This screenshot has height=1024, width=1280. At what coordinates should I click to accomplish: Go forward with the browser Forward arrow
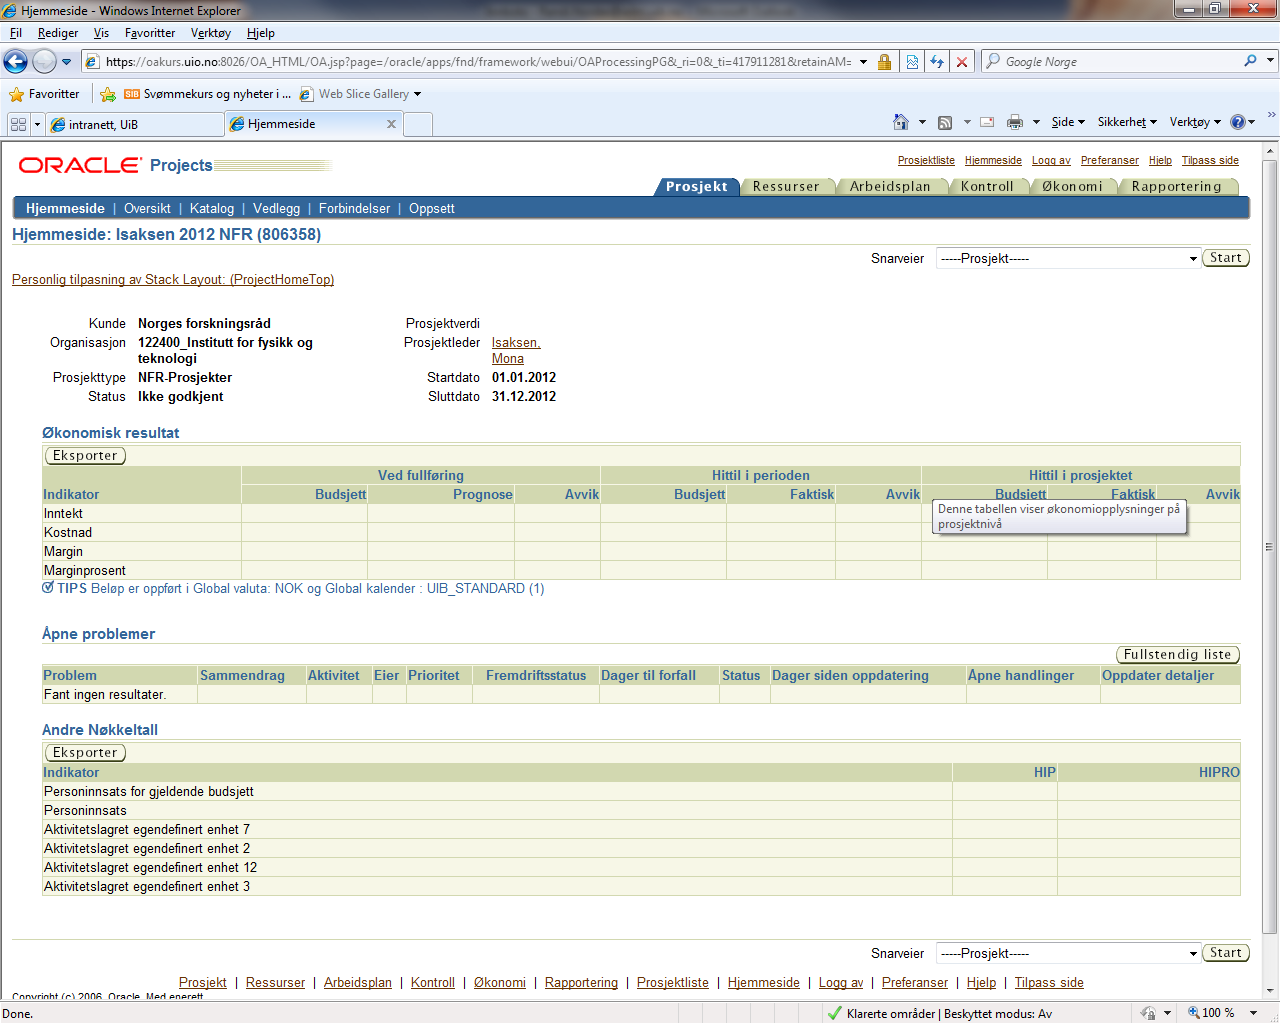coord(44,62)
